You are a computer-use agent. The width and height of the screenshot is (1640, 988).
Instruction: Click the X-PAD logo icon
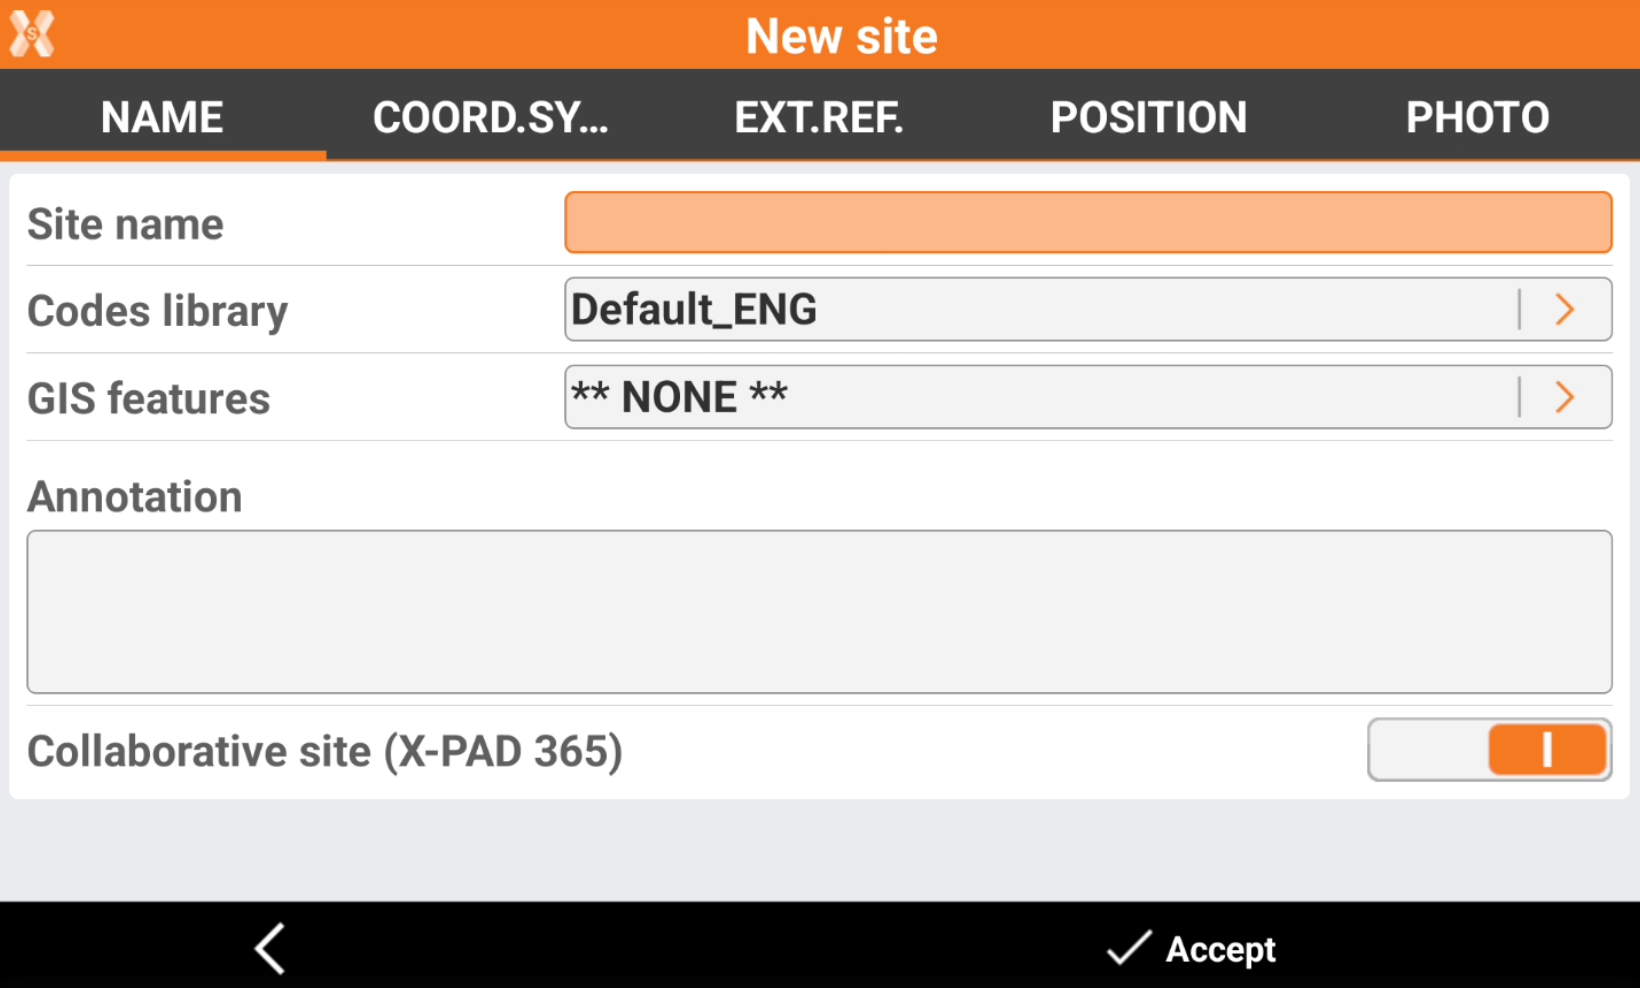(x=32, y=34)
